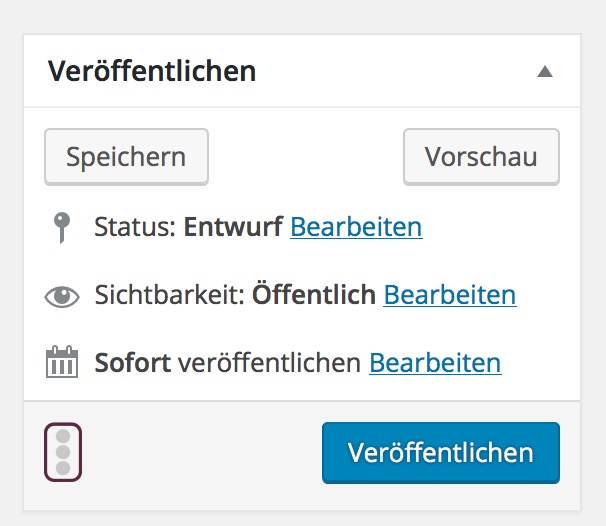Image resolution: width=606 pixels, height=526 pixels.
Task: Click the Sichtbarkeit label text
Action: point(170,295)
